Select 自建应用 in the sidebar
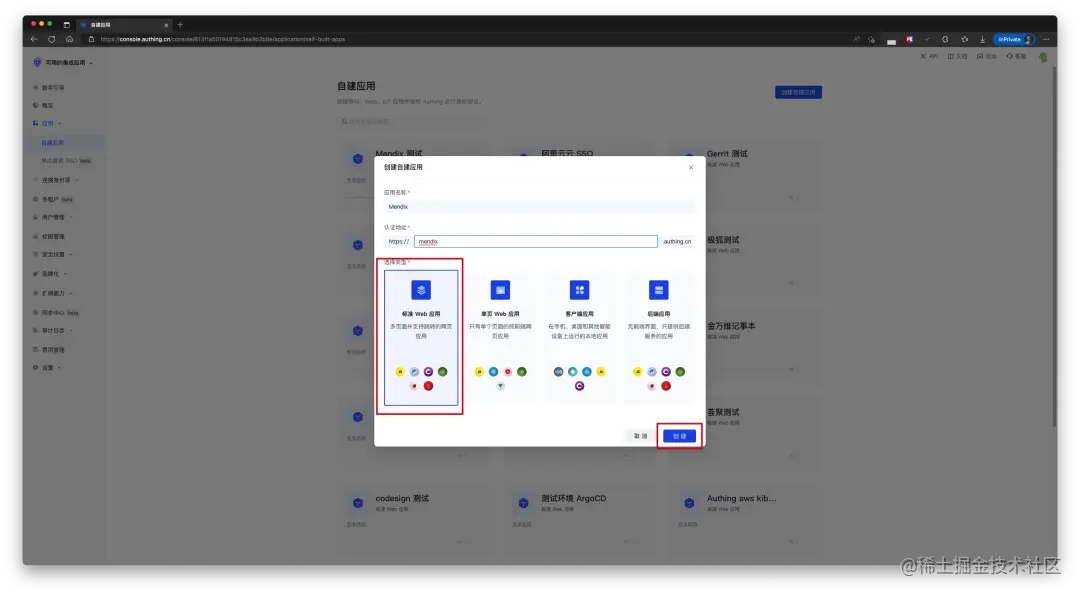The image size is (1080, 595). 52,143
